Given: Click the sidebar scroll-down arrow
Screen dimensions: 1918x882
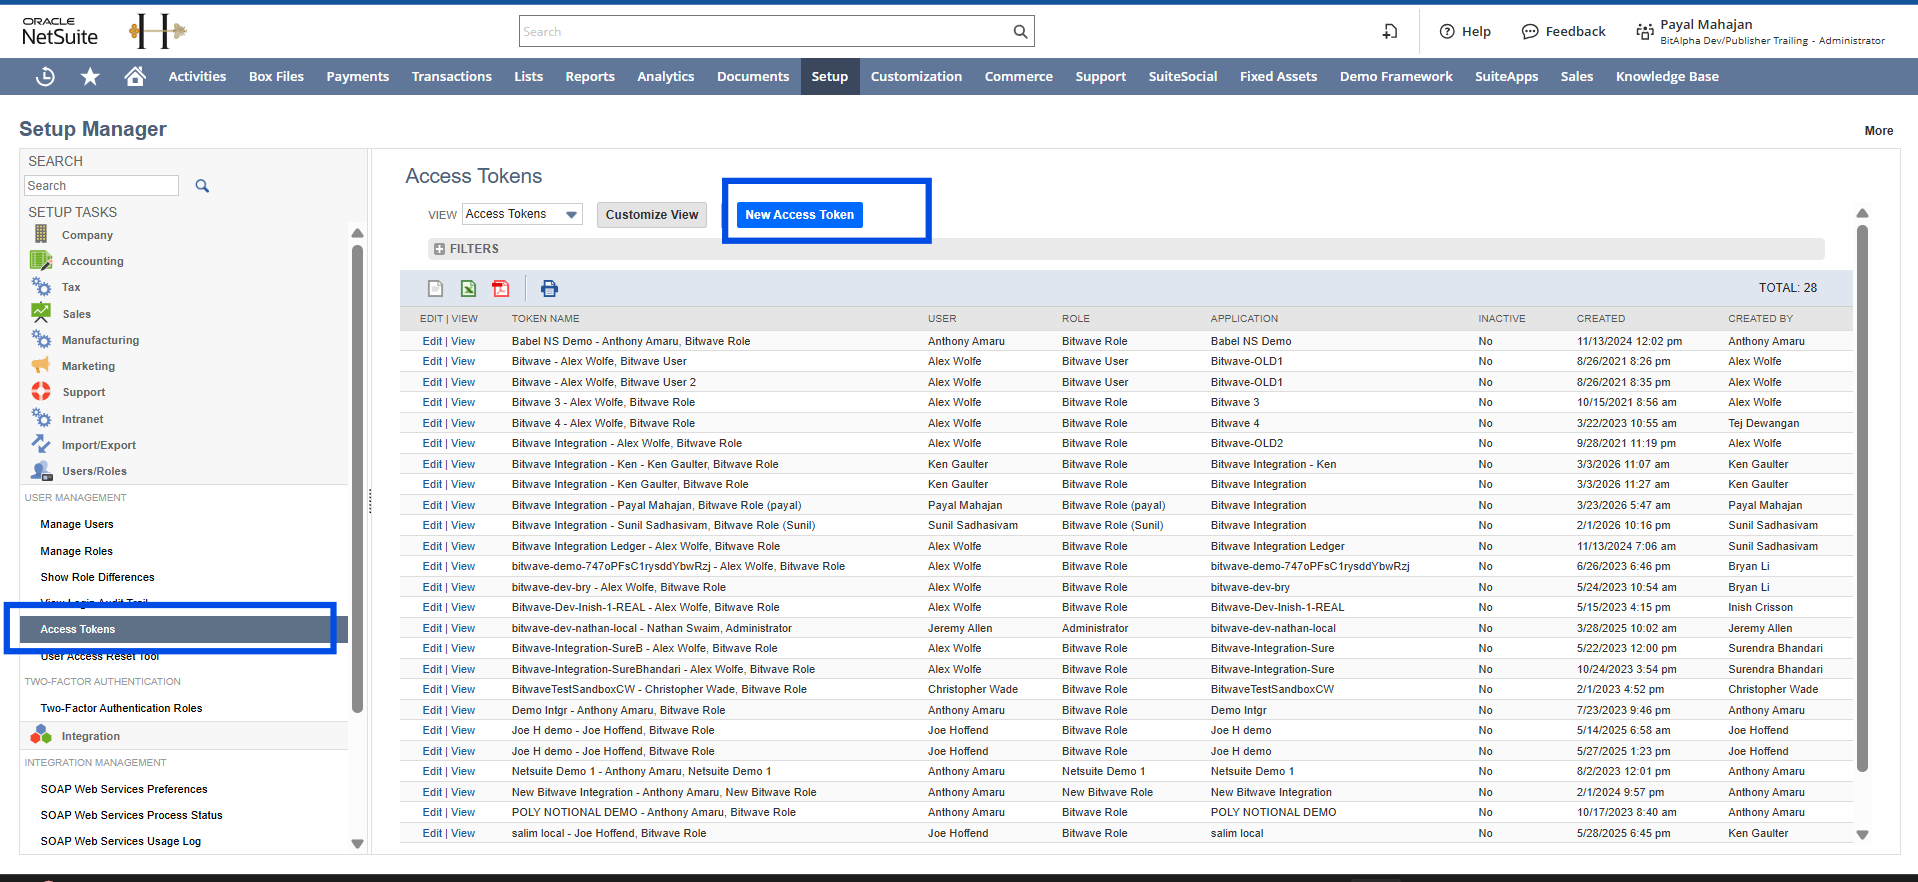Looking at the screenshot, I should tap(357, 844).
